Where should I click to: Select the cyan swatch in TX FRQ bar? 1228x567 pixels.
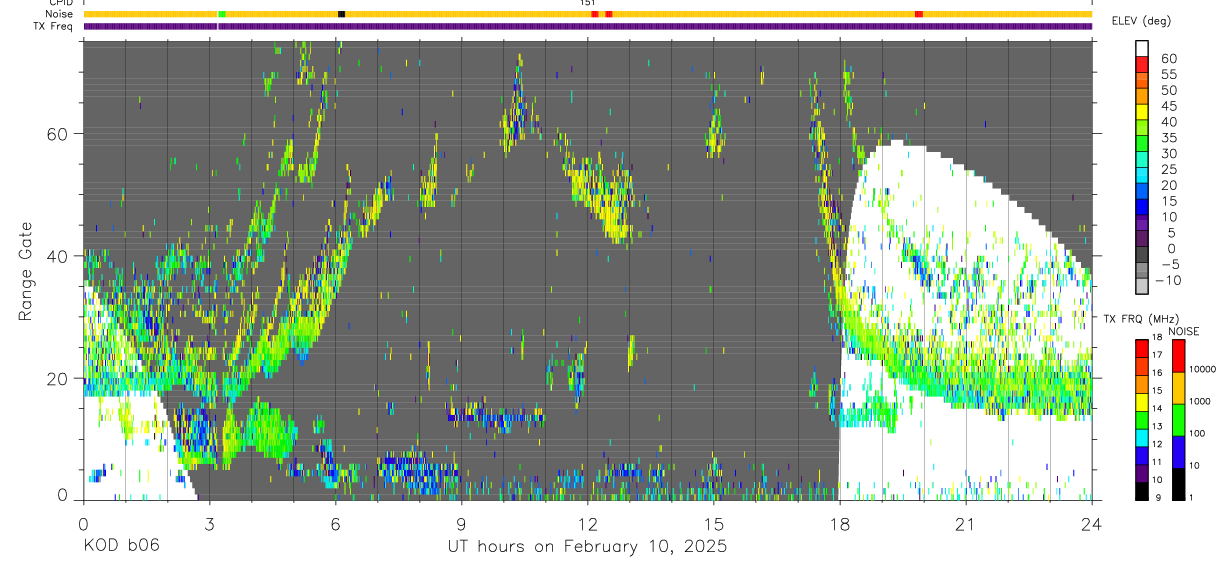point(1142,438)
